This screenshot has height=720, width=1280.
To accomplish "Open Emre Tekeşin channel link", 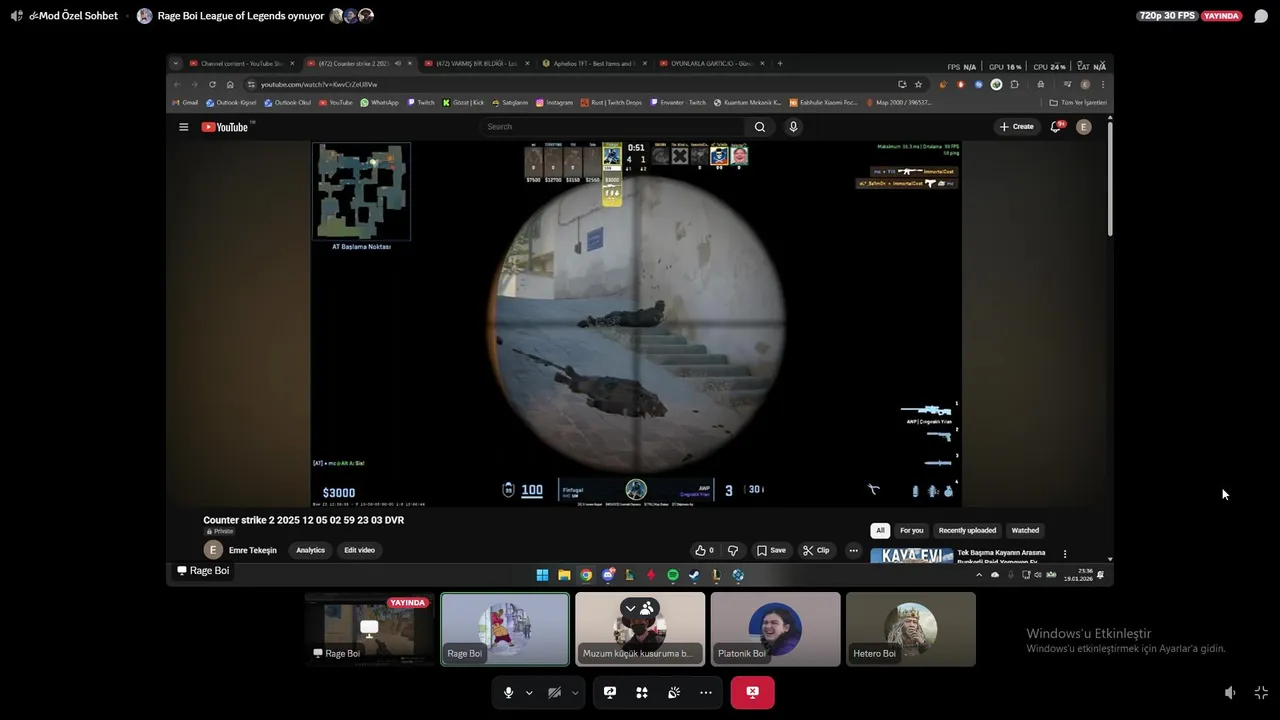I will [252, 550].
